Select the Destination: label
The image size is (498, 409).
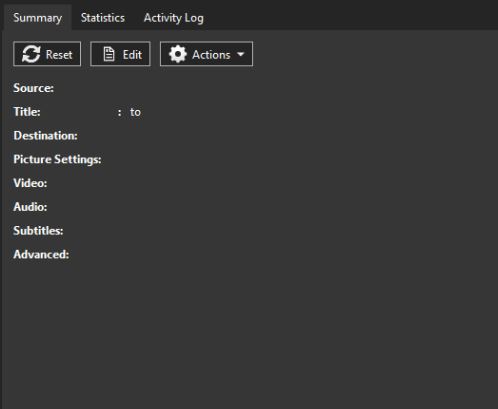45,136
